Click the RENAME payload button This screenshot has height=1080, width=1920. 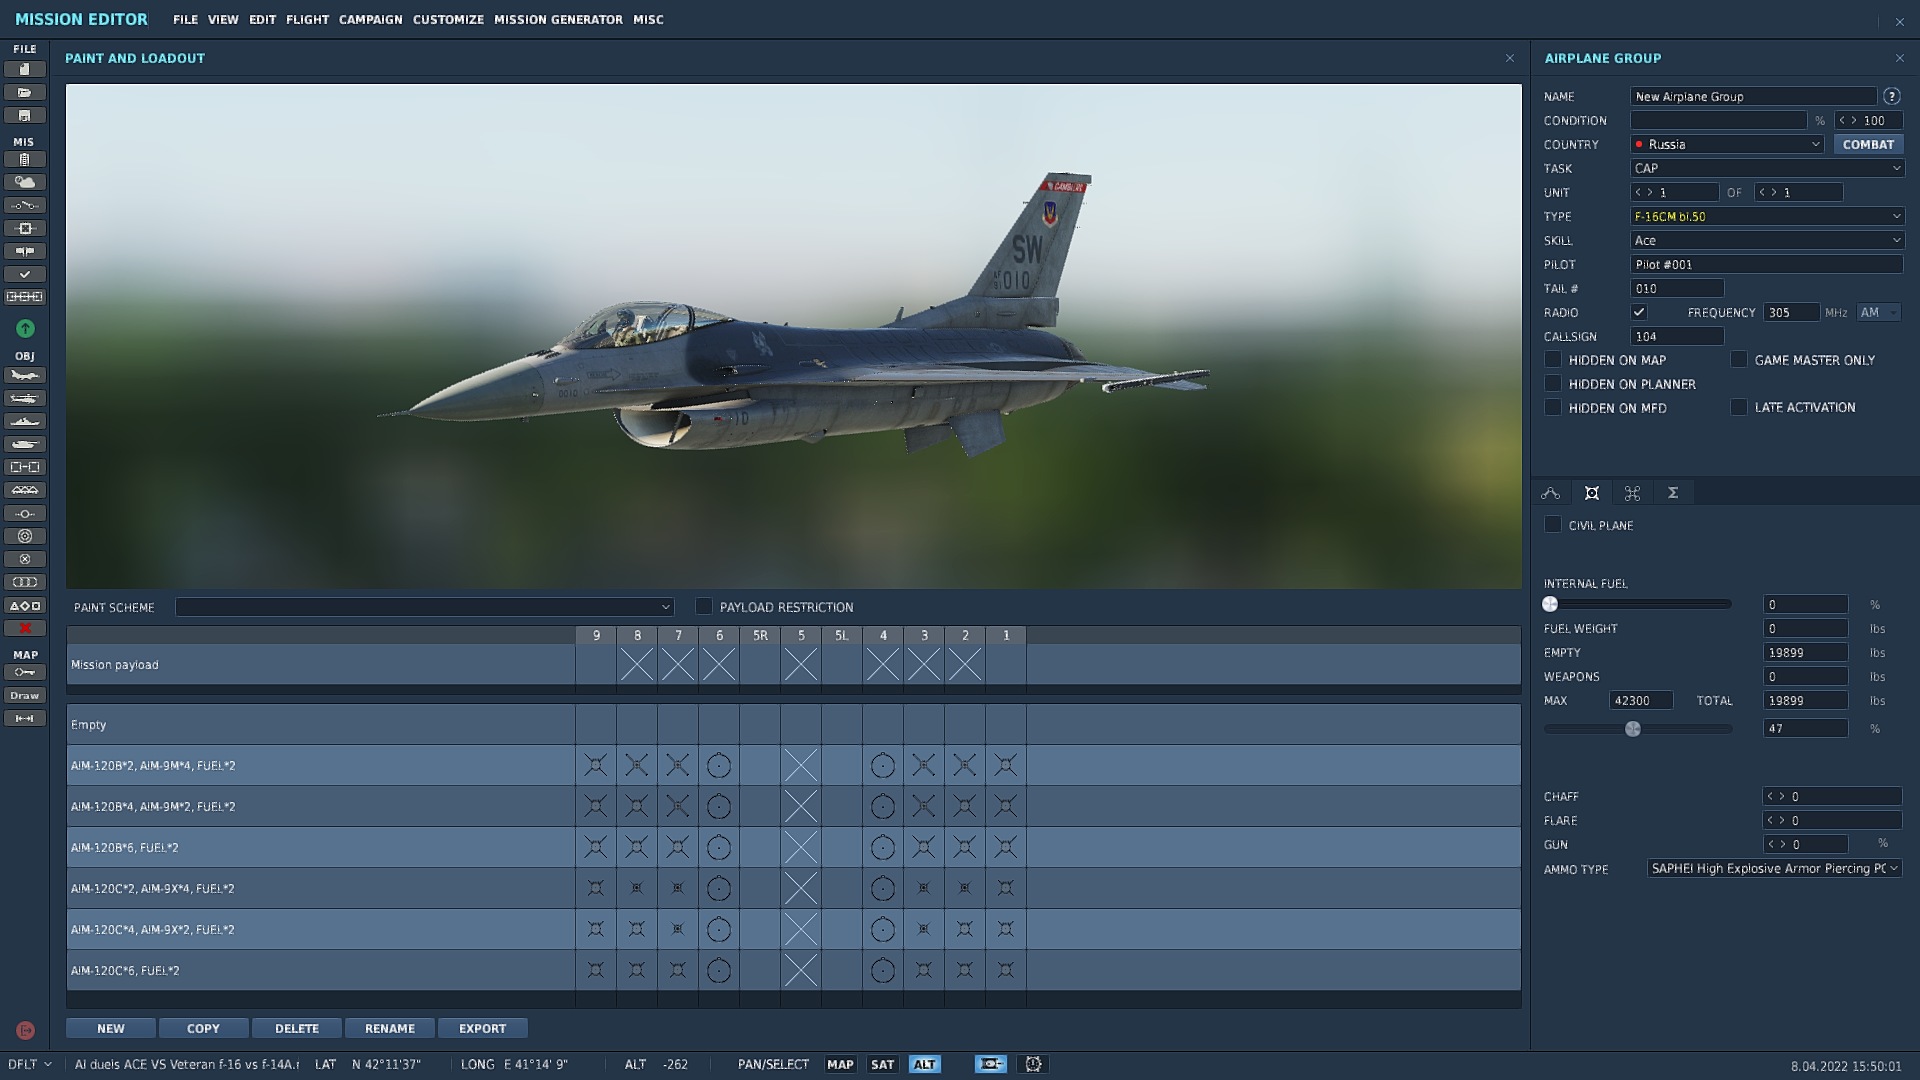[x=390, y=1028]
